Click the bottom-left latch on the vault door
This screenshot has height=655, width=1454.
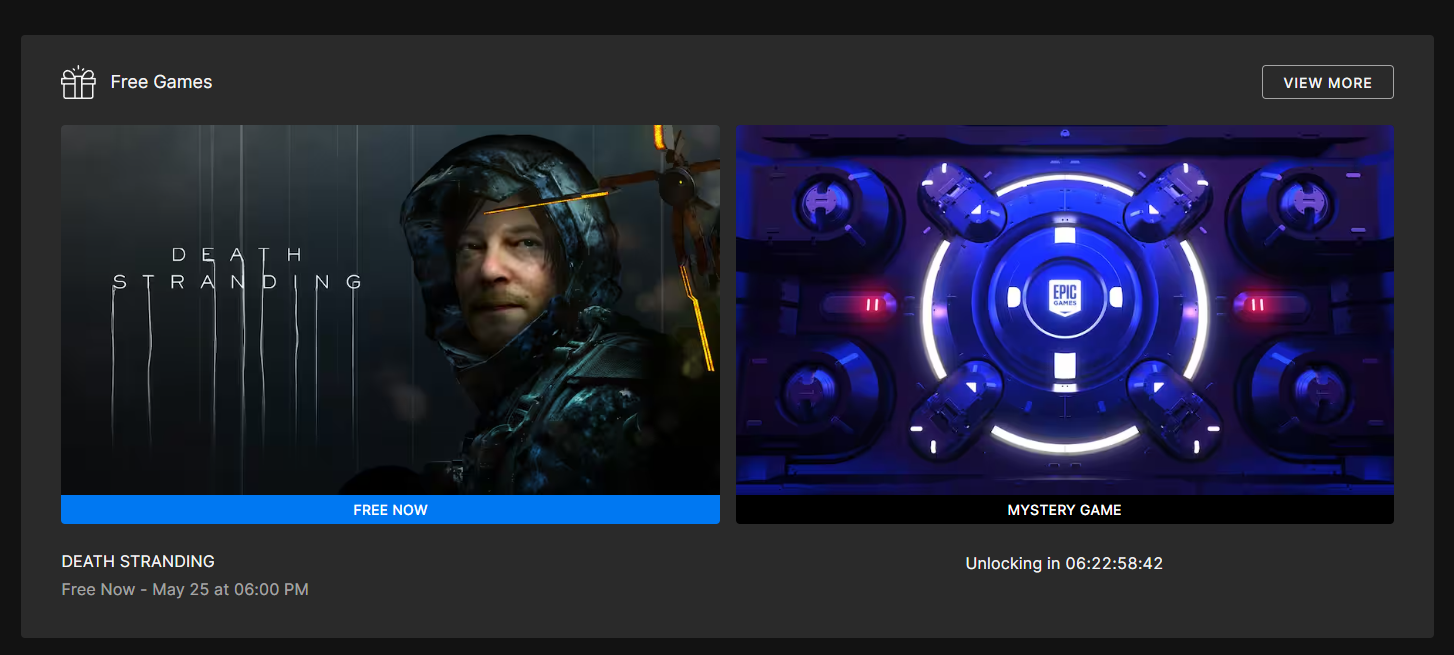955,406
